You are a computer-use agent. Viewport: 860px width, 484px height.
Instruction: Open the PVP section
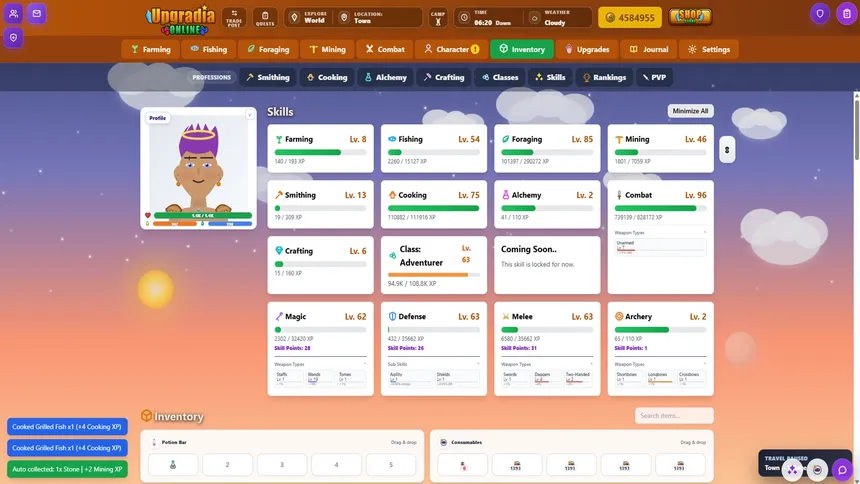click(654, 77)
